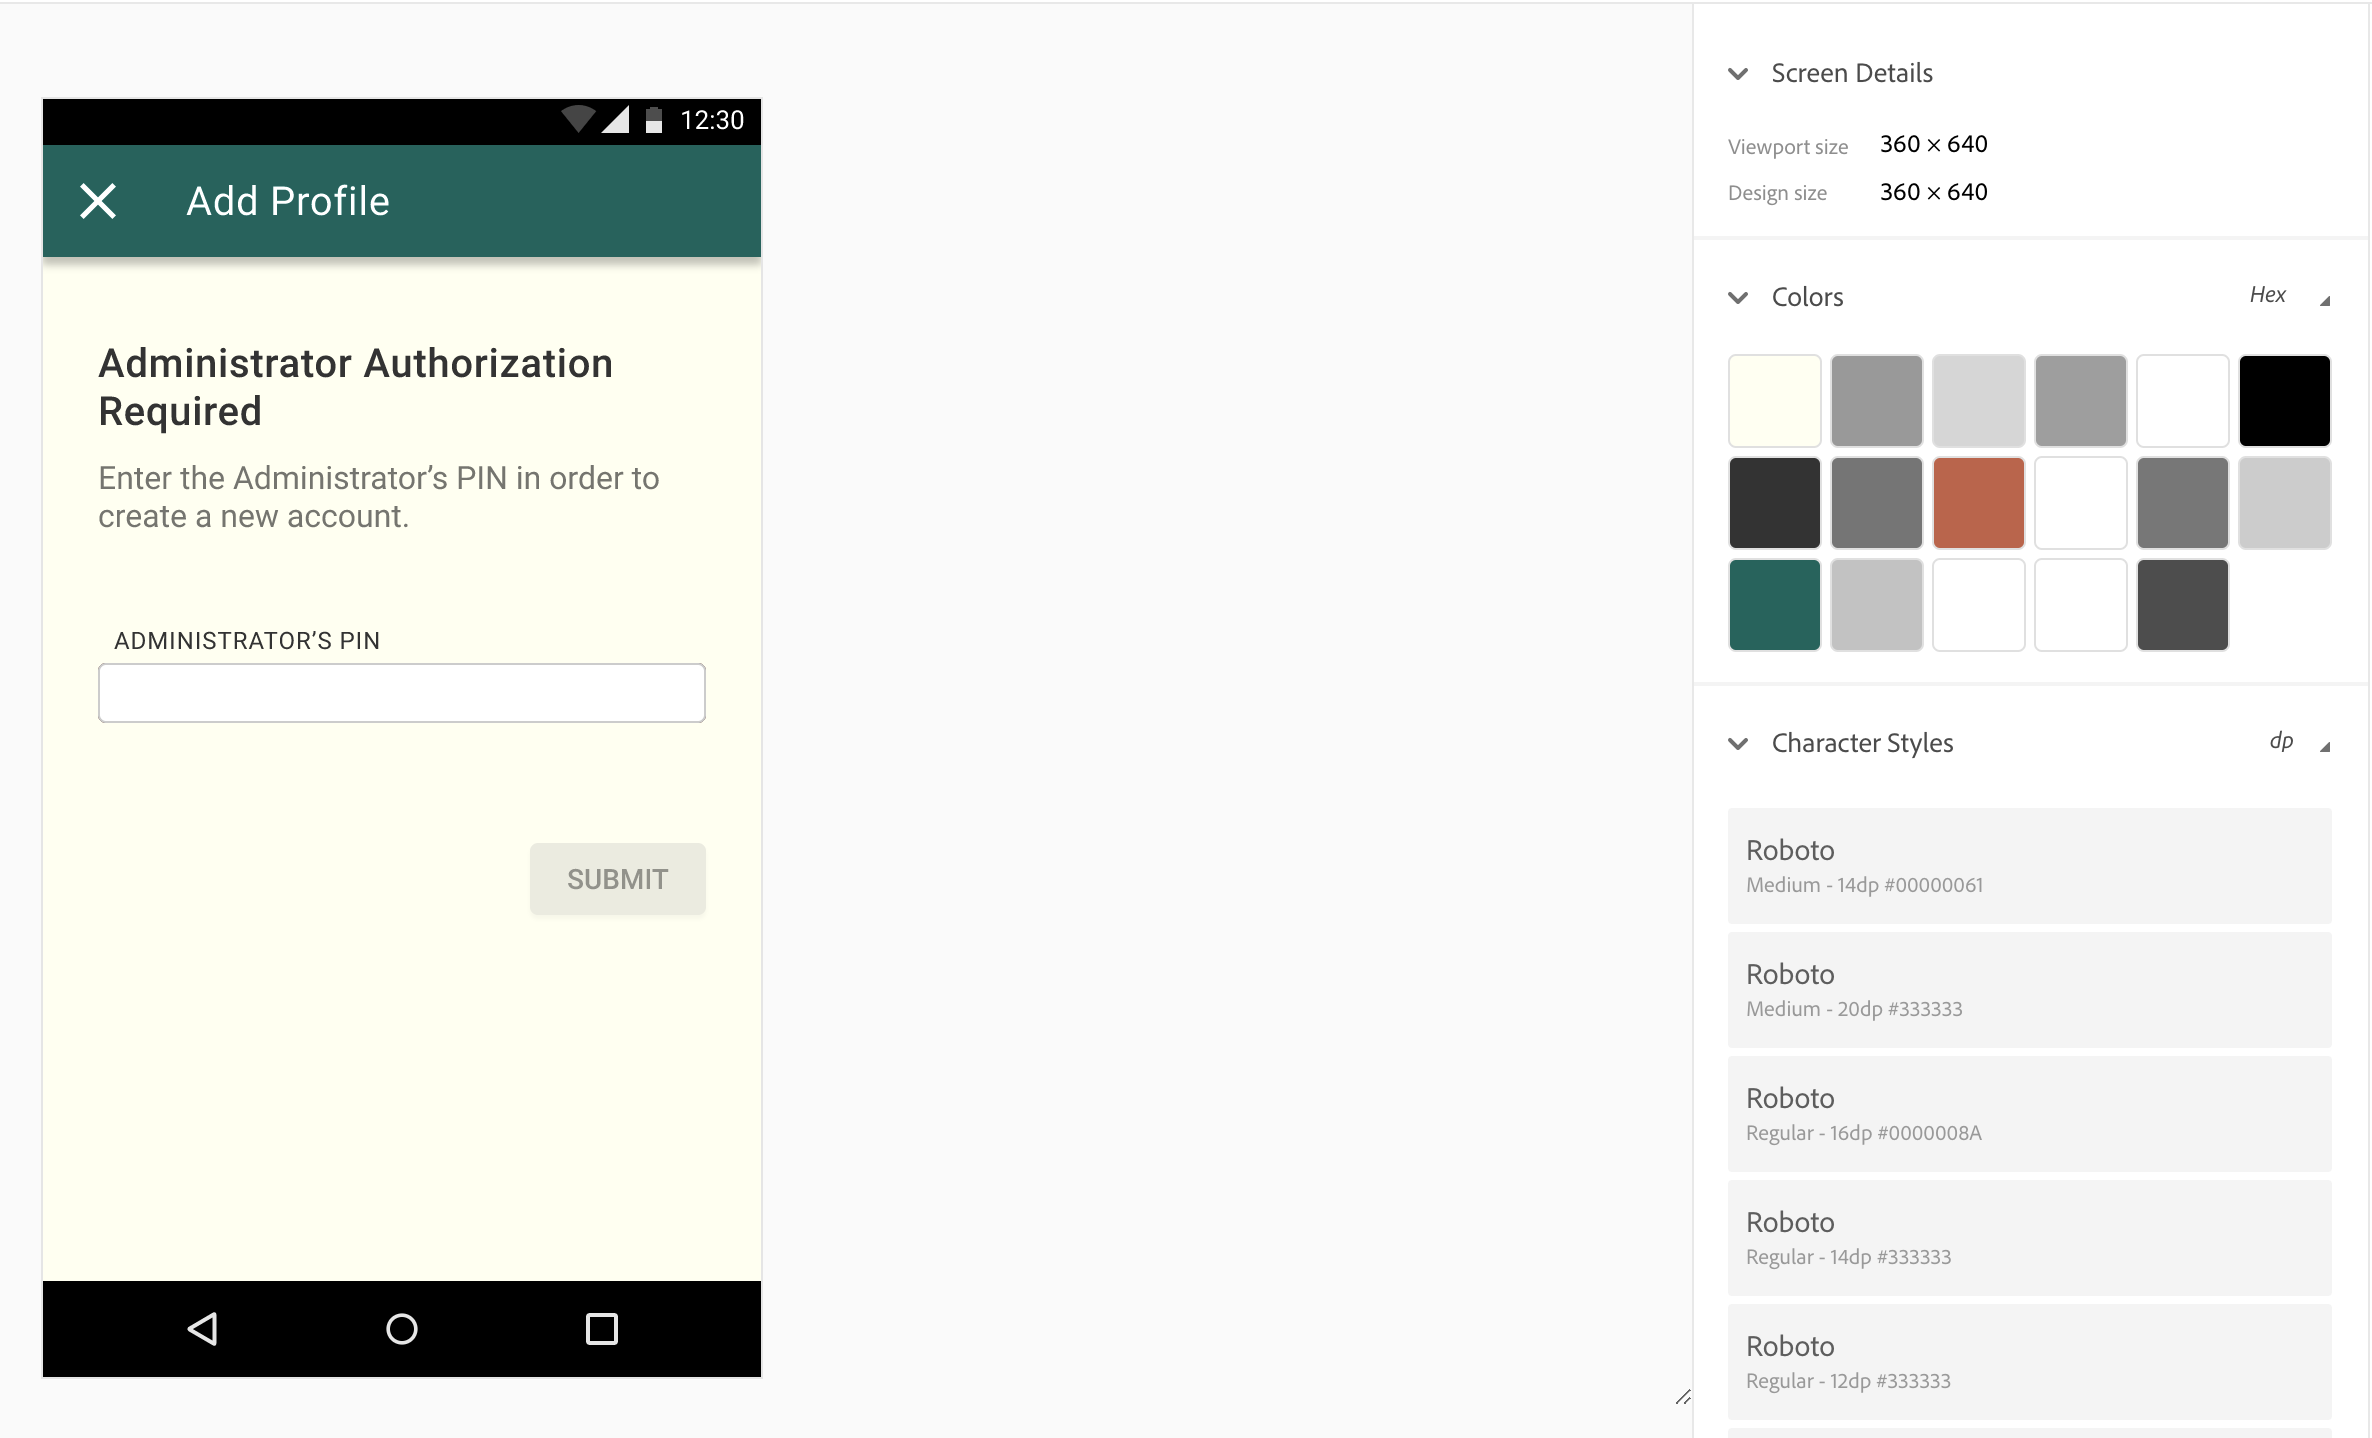This screenshot has height=1438, width=2372.
Task: Open the dp unit dropdown
Action: (2300, 742)
